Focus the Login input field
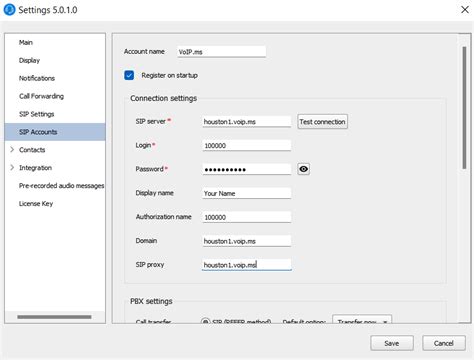The width and height of the screenshot is (474, 360). pyautogui.click(x=247, y=145)
